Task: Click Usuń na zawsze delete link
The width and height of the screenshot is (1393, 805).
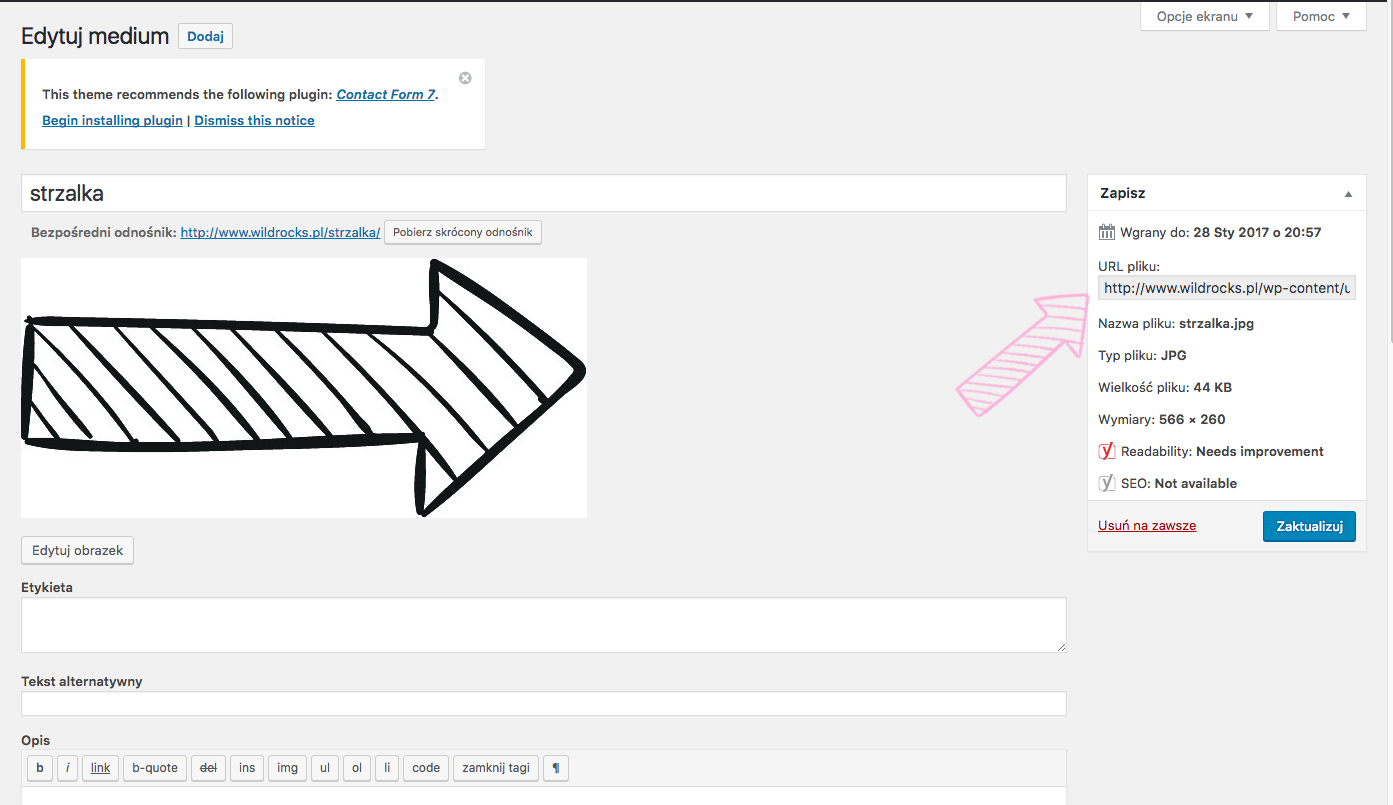Action: [x=1146, y=525]
